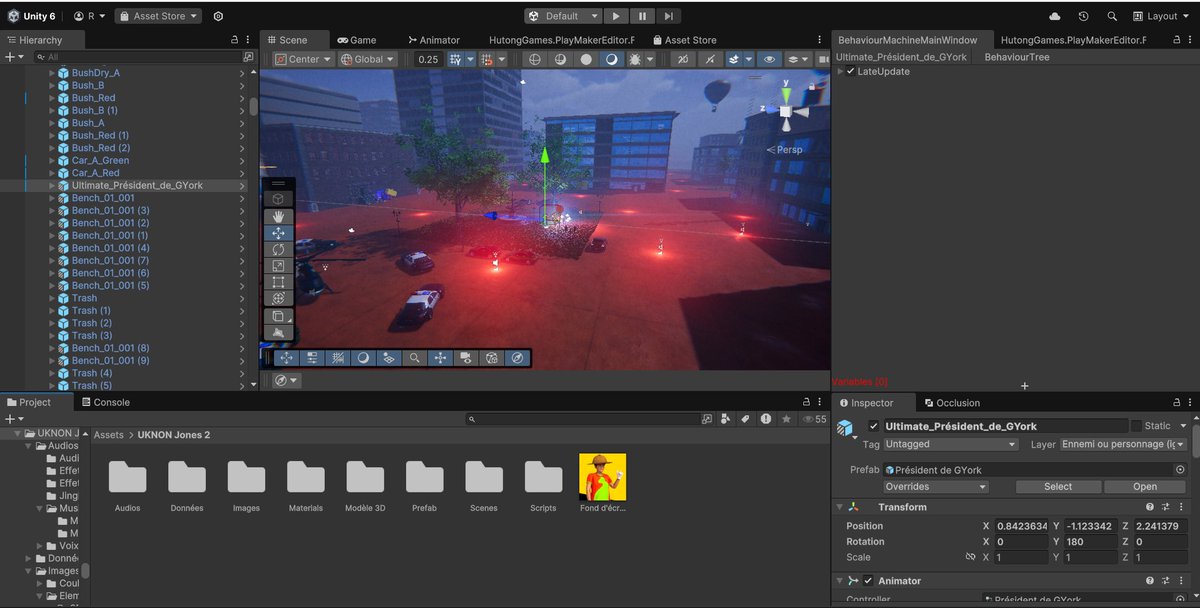Click the orientation gizmo cube
This screenshot has height=608, width=1200.
tap(787, 111)
